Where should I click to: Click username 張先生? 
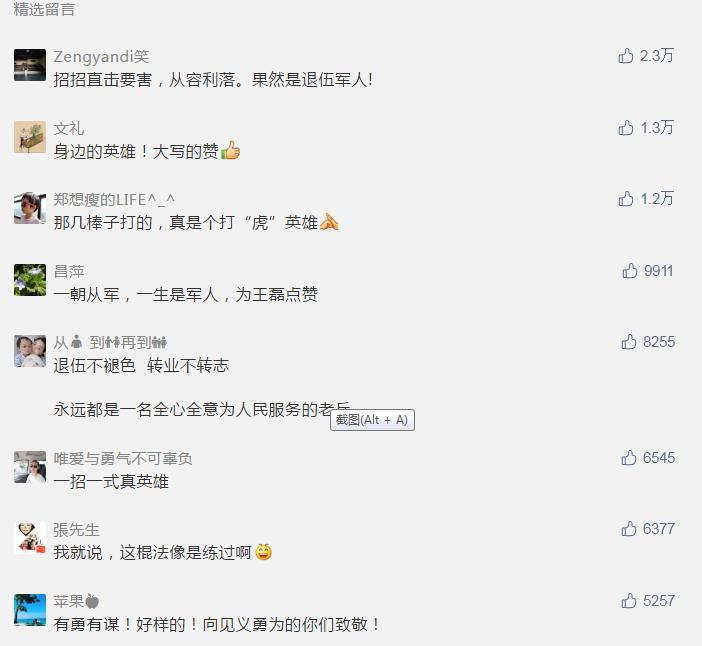[76, 530]
